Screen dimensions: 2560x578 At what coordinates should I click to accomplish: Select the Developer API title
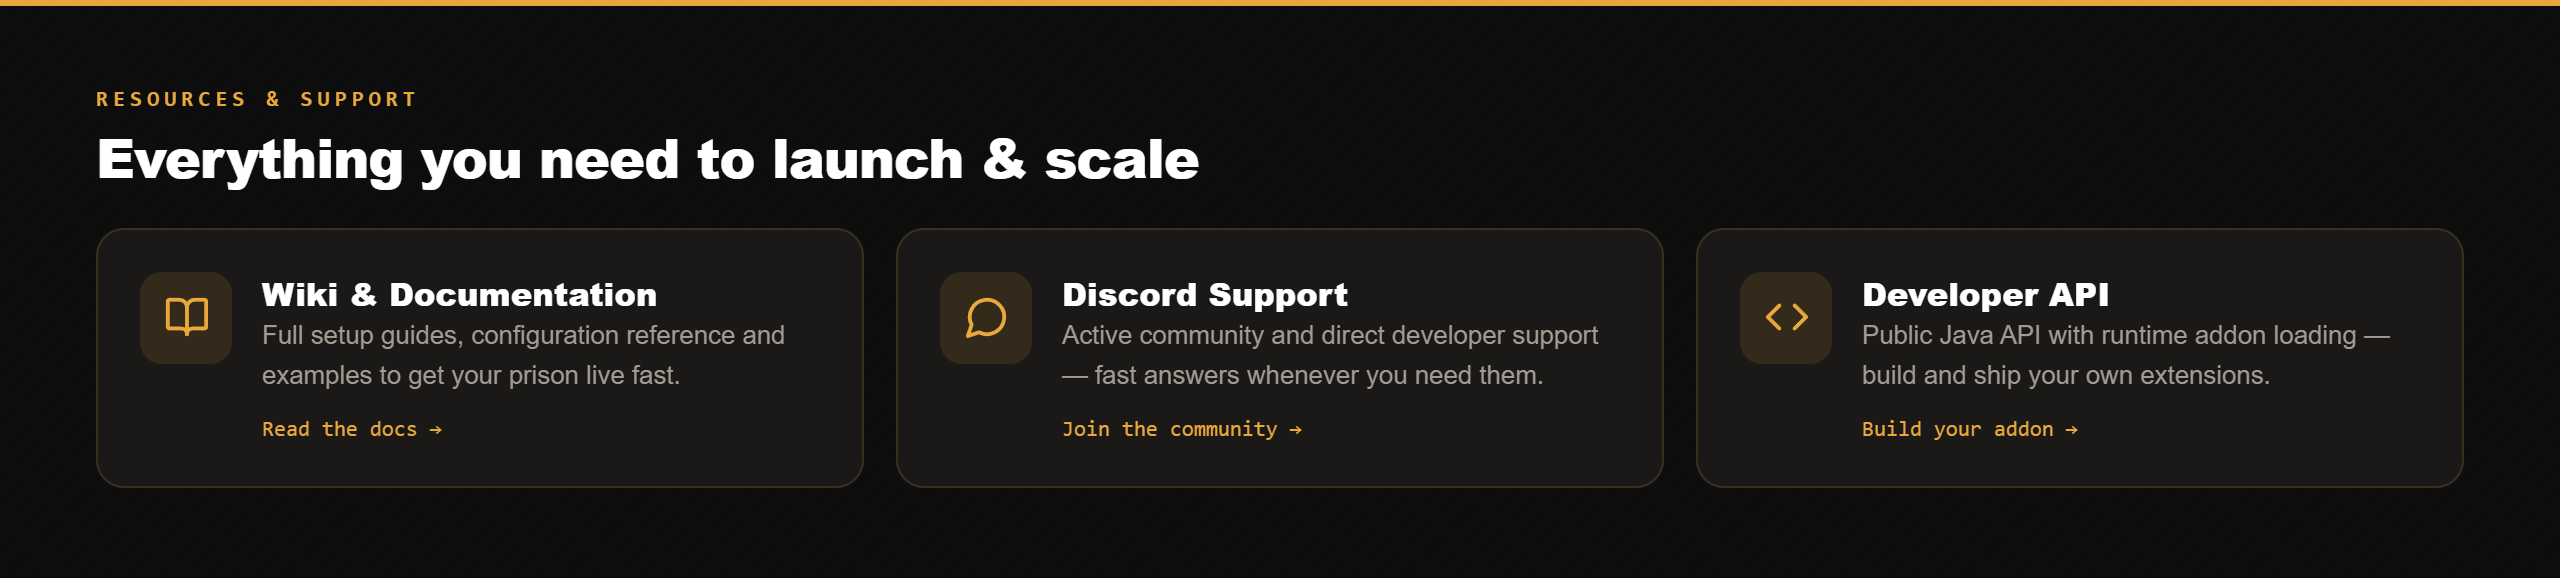(x=1985, y=295)
